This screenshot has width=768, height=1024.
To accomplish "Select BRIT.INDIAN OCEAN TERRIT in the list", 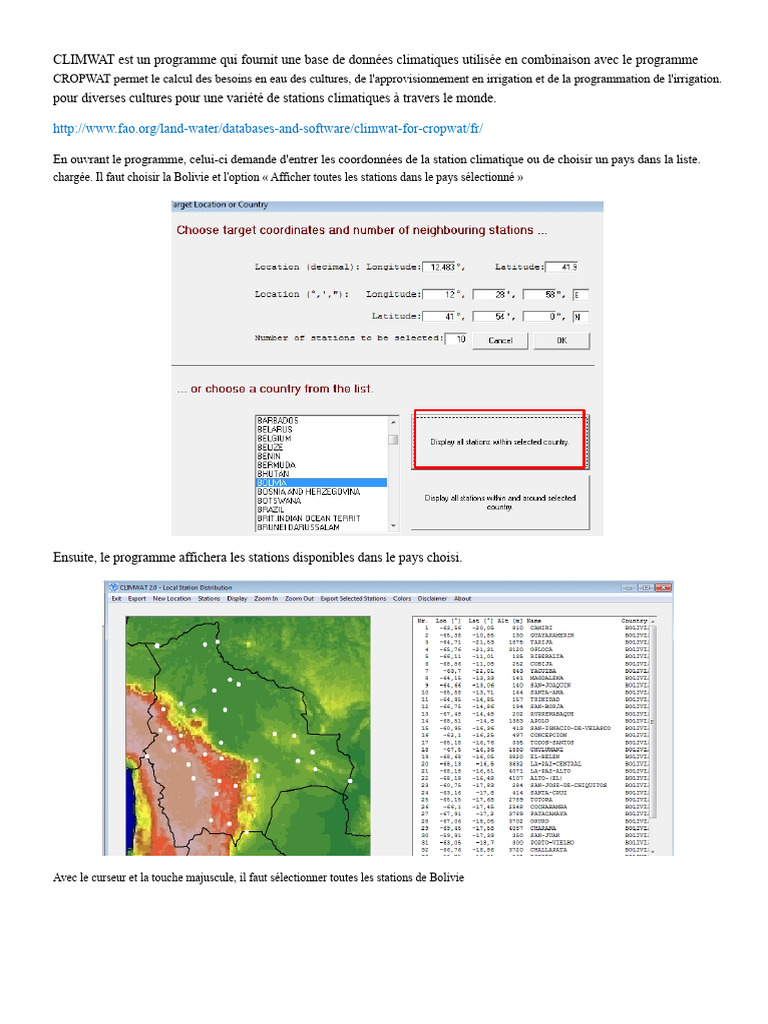I will pos(308,519).
